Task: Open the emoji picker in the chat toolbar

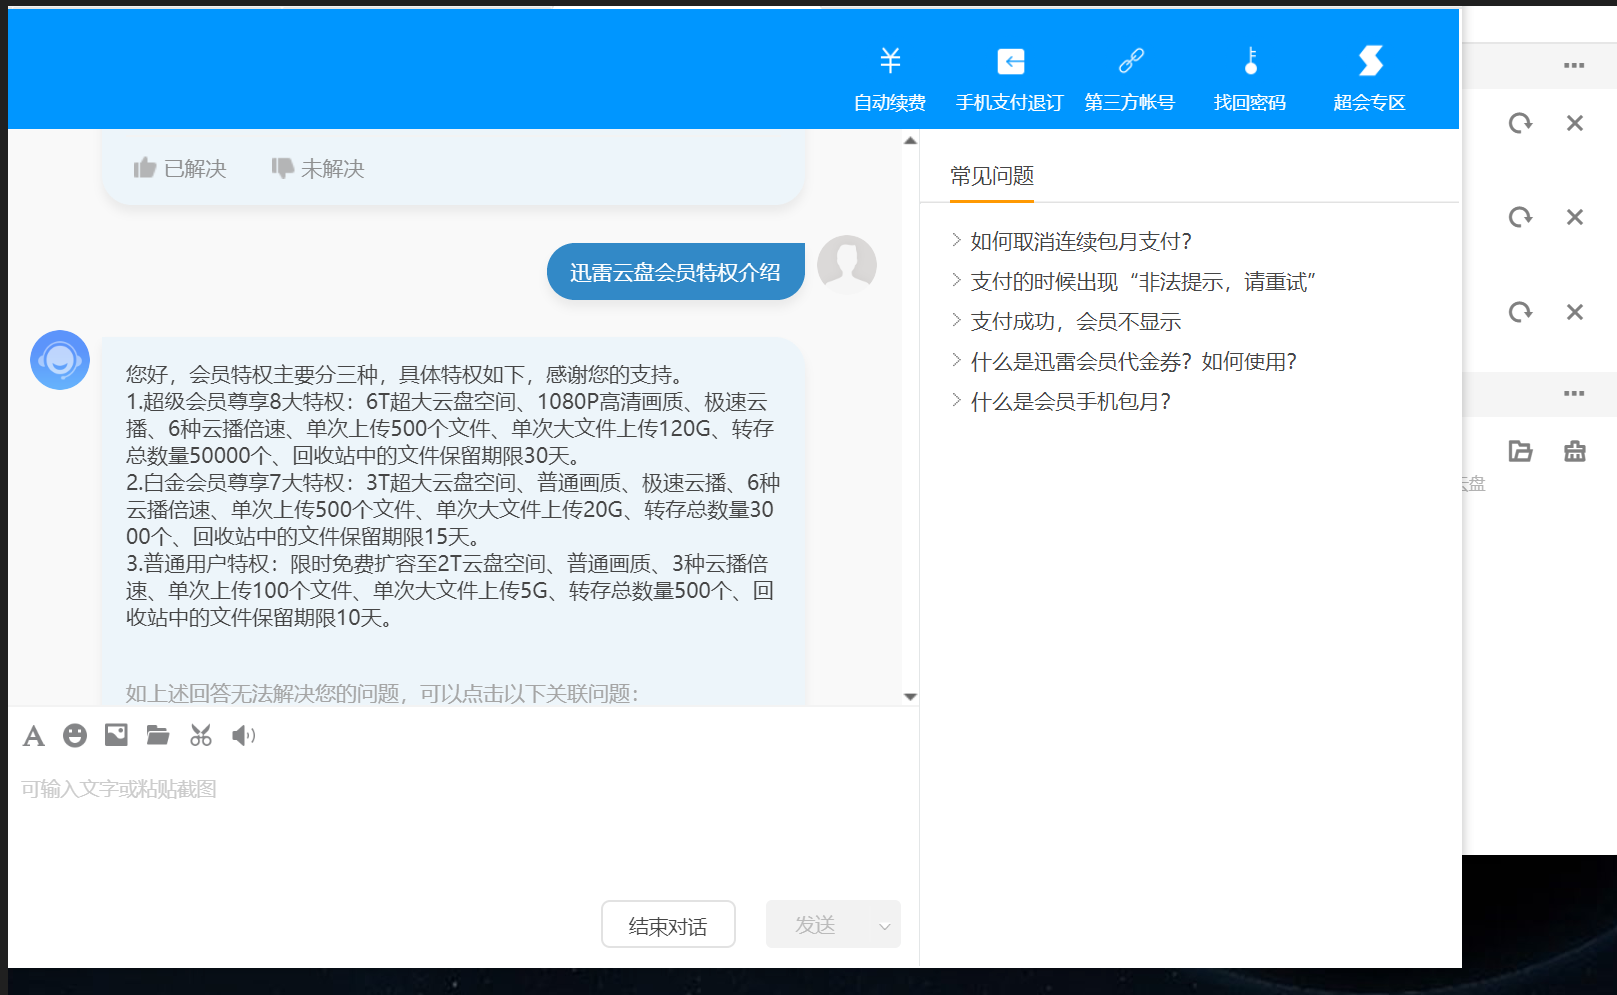Action: pyautogui.click(x=75, y=735)
